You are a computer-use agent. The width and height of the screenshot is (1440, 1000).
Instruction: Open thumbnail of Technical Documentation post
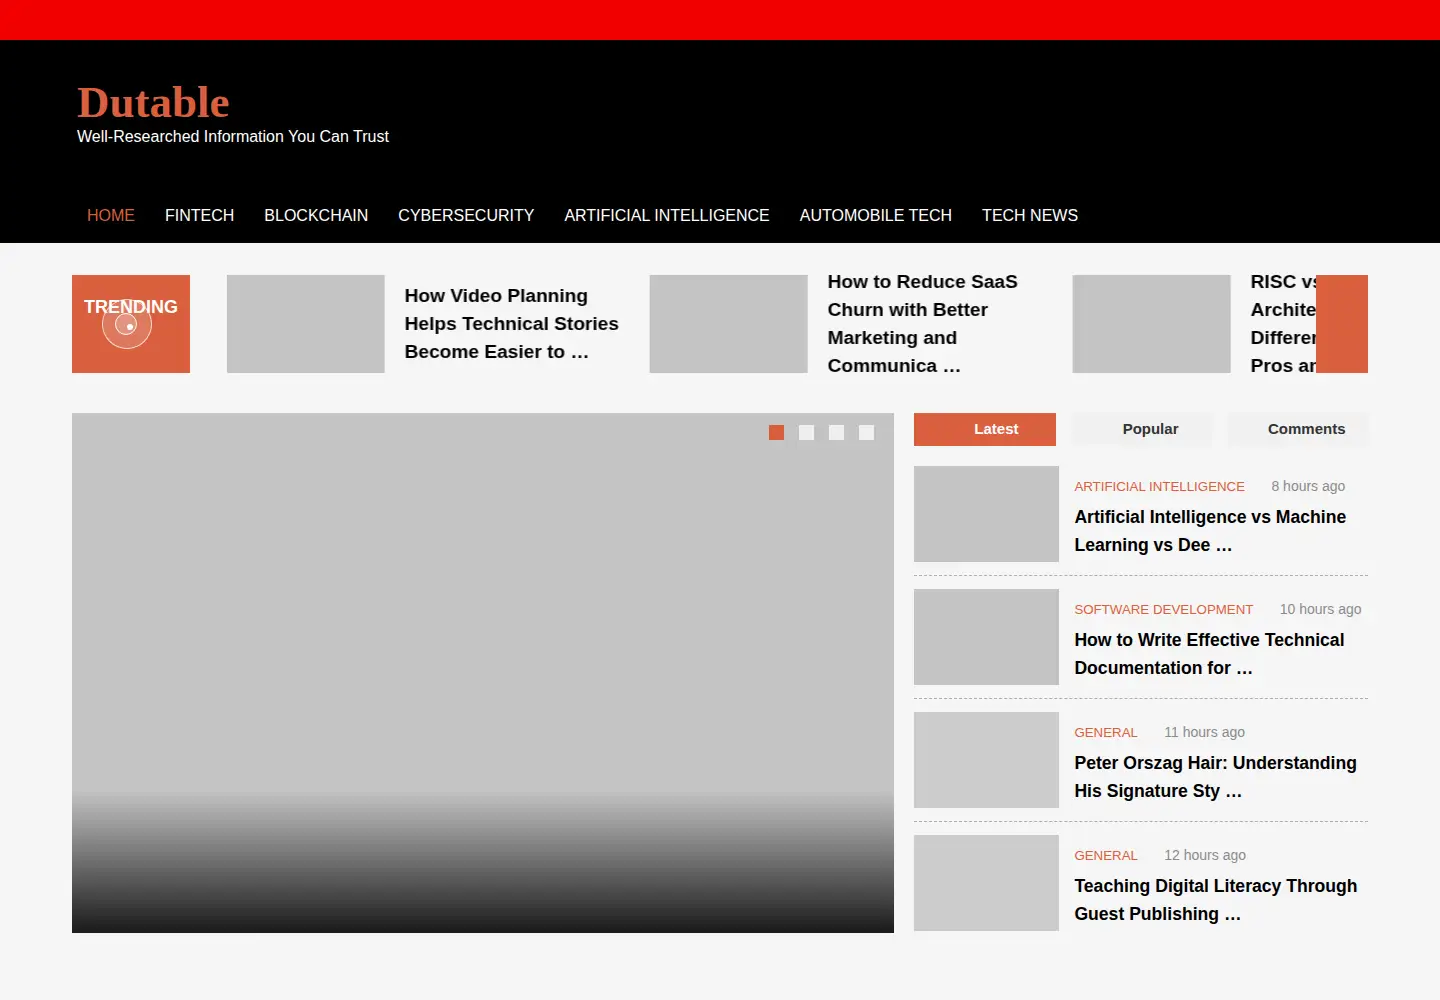(986, 637)
